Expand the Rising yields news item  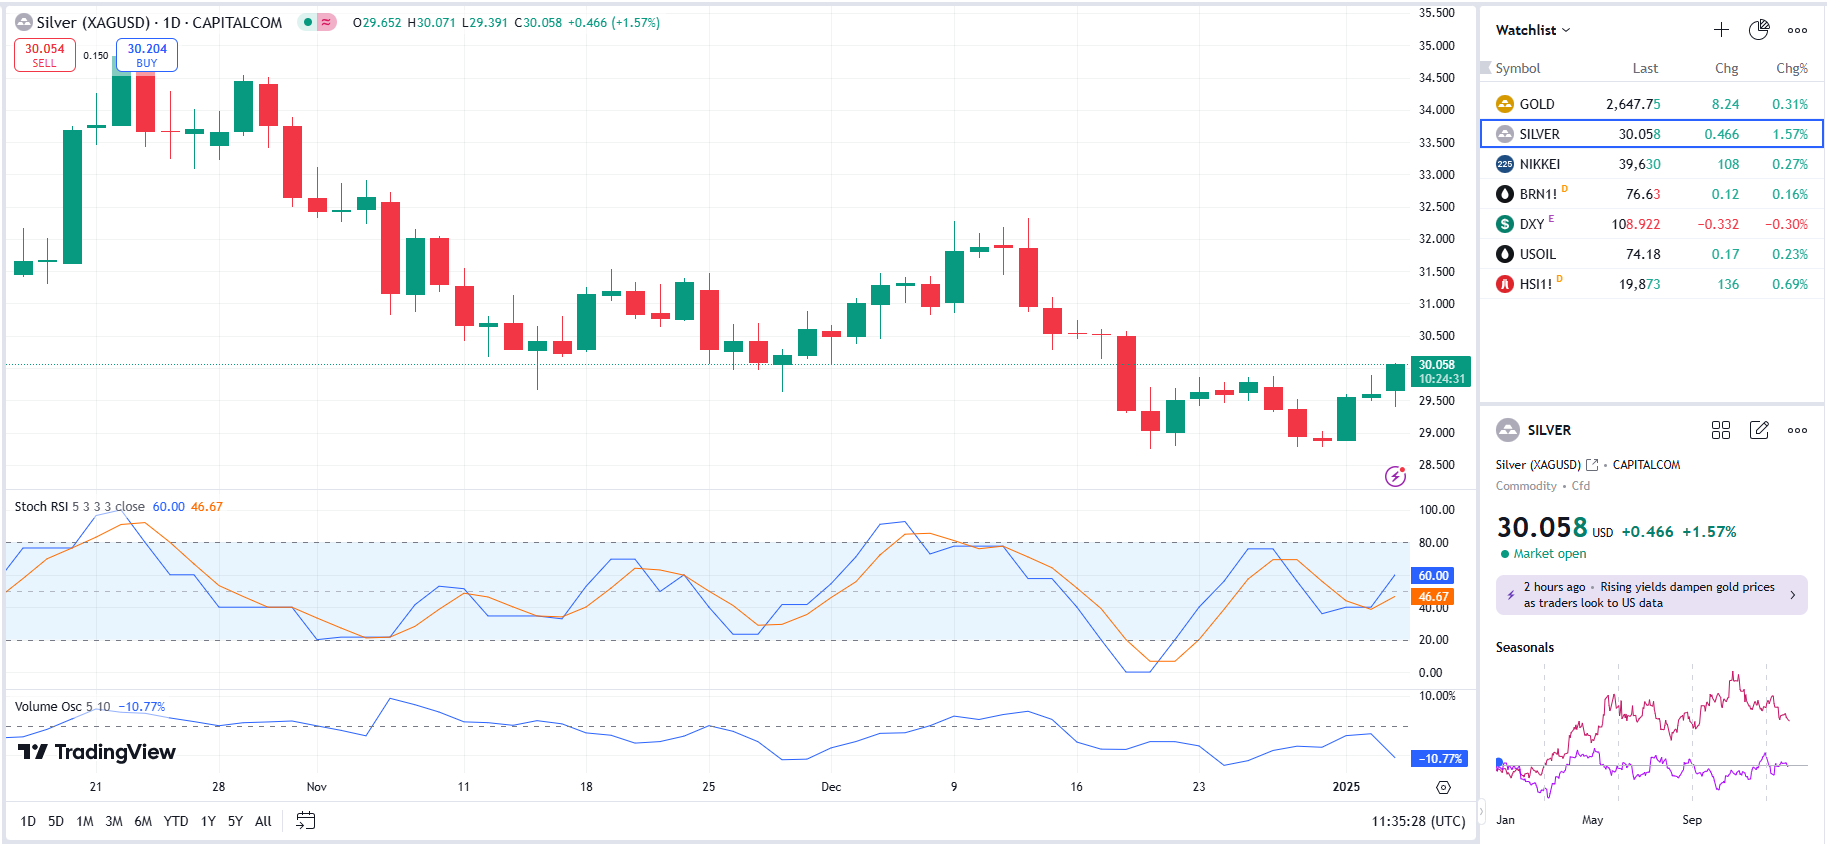[x=1651, y=595]
